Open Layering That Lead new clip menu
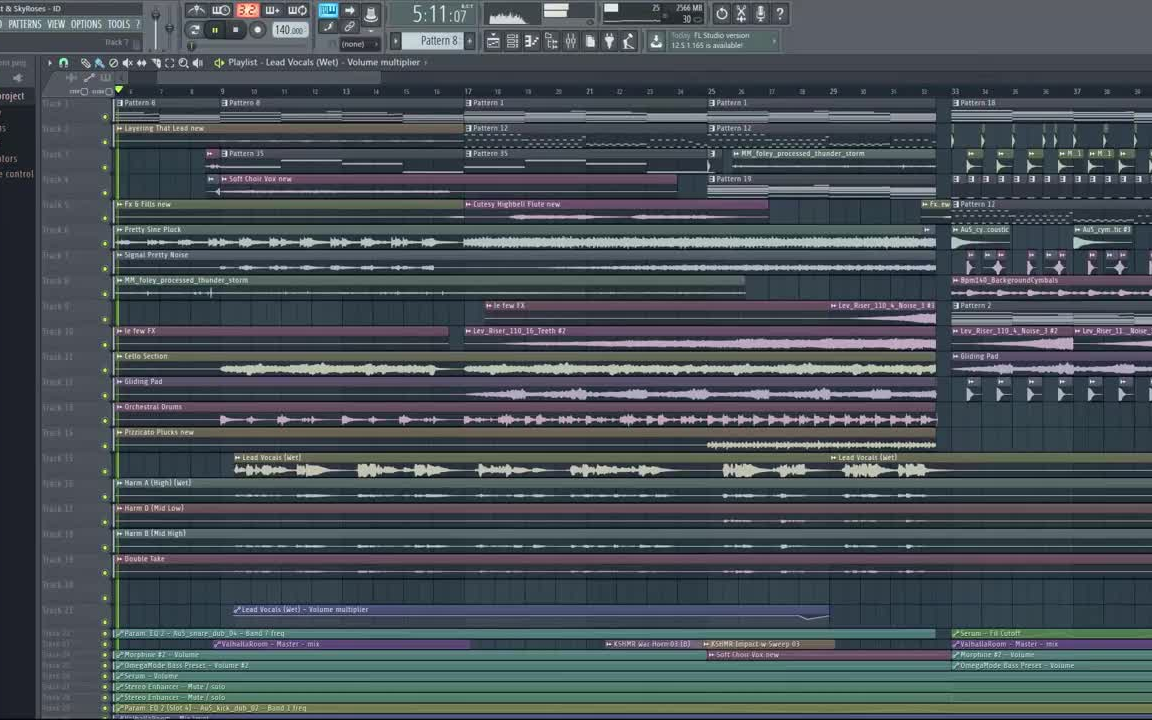1152x720 pixels. pyautogui.click(x=119, y=129)
